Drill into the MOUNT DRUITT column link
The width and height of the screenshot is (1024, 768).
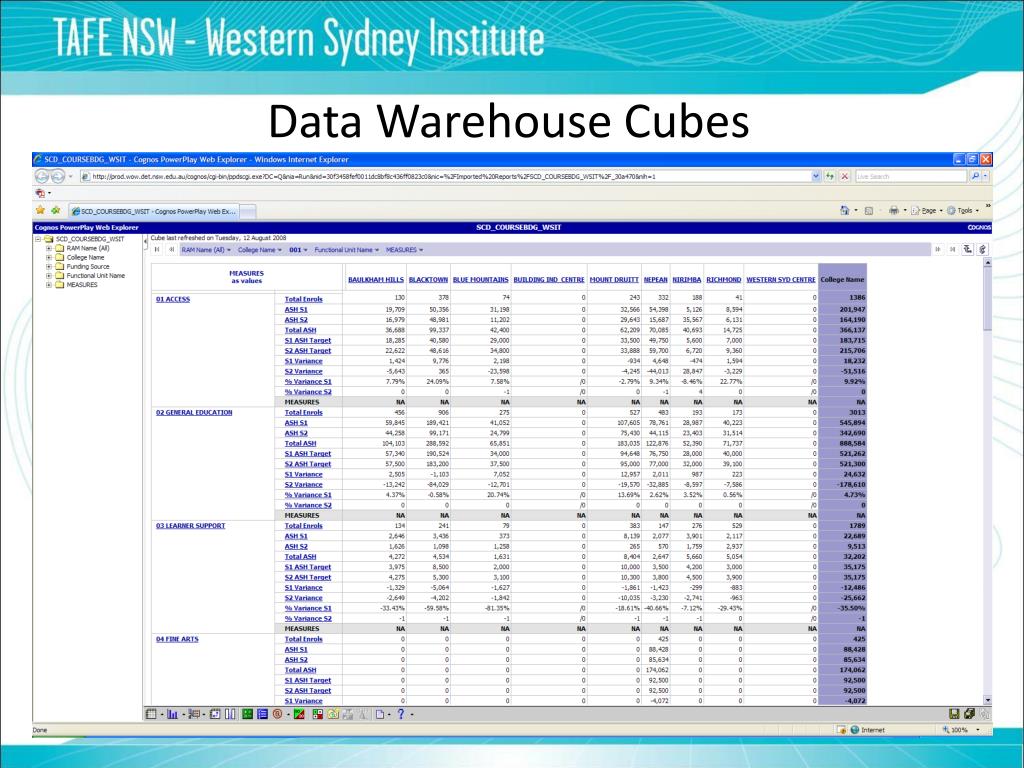pos(614,280)
